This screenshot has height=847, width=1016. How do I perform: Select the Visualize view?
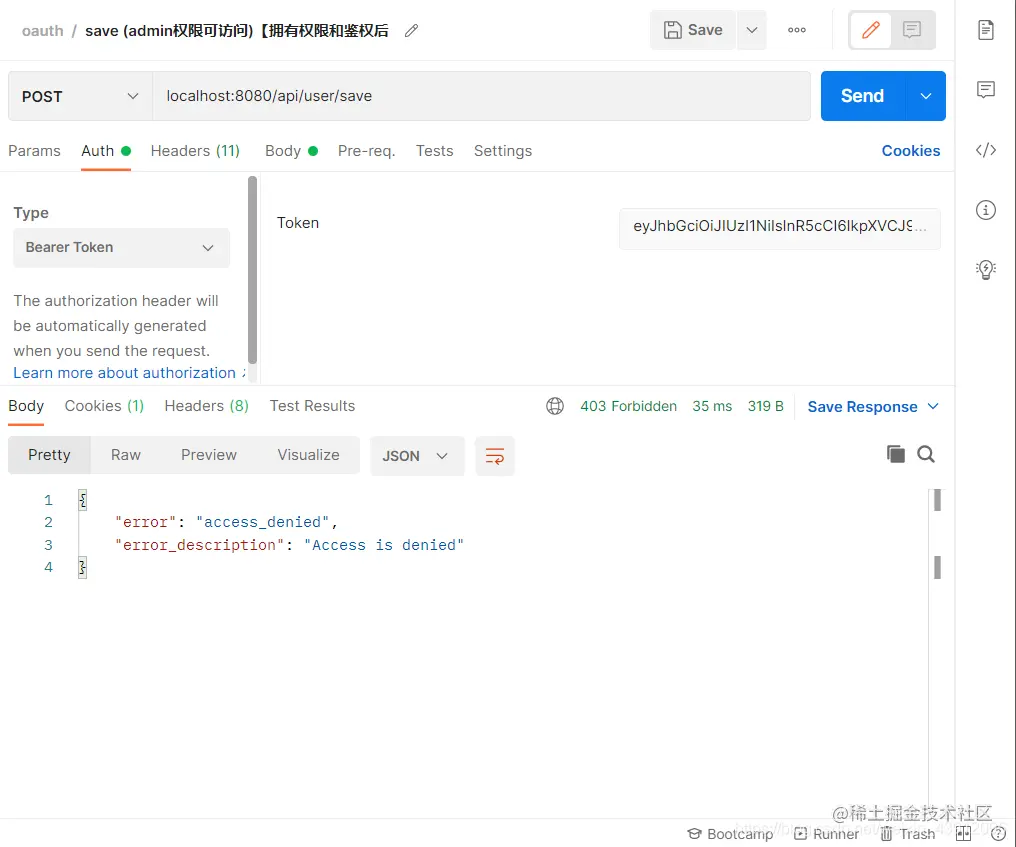tap(308, 455)
